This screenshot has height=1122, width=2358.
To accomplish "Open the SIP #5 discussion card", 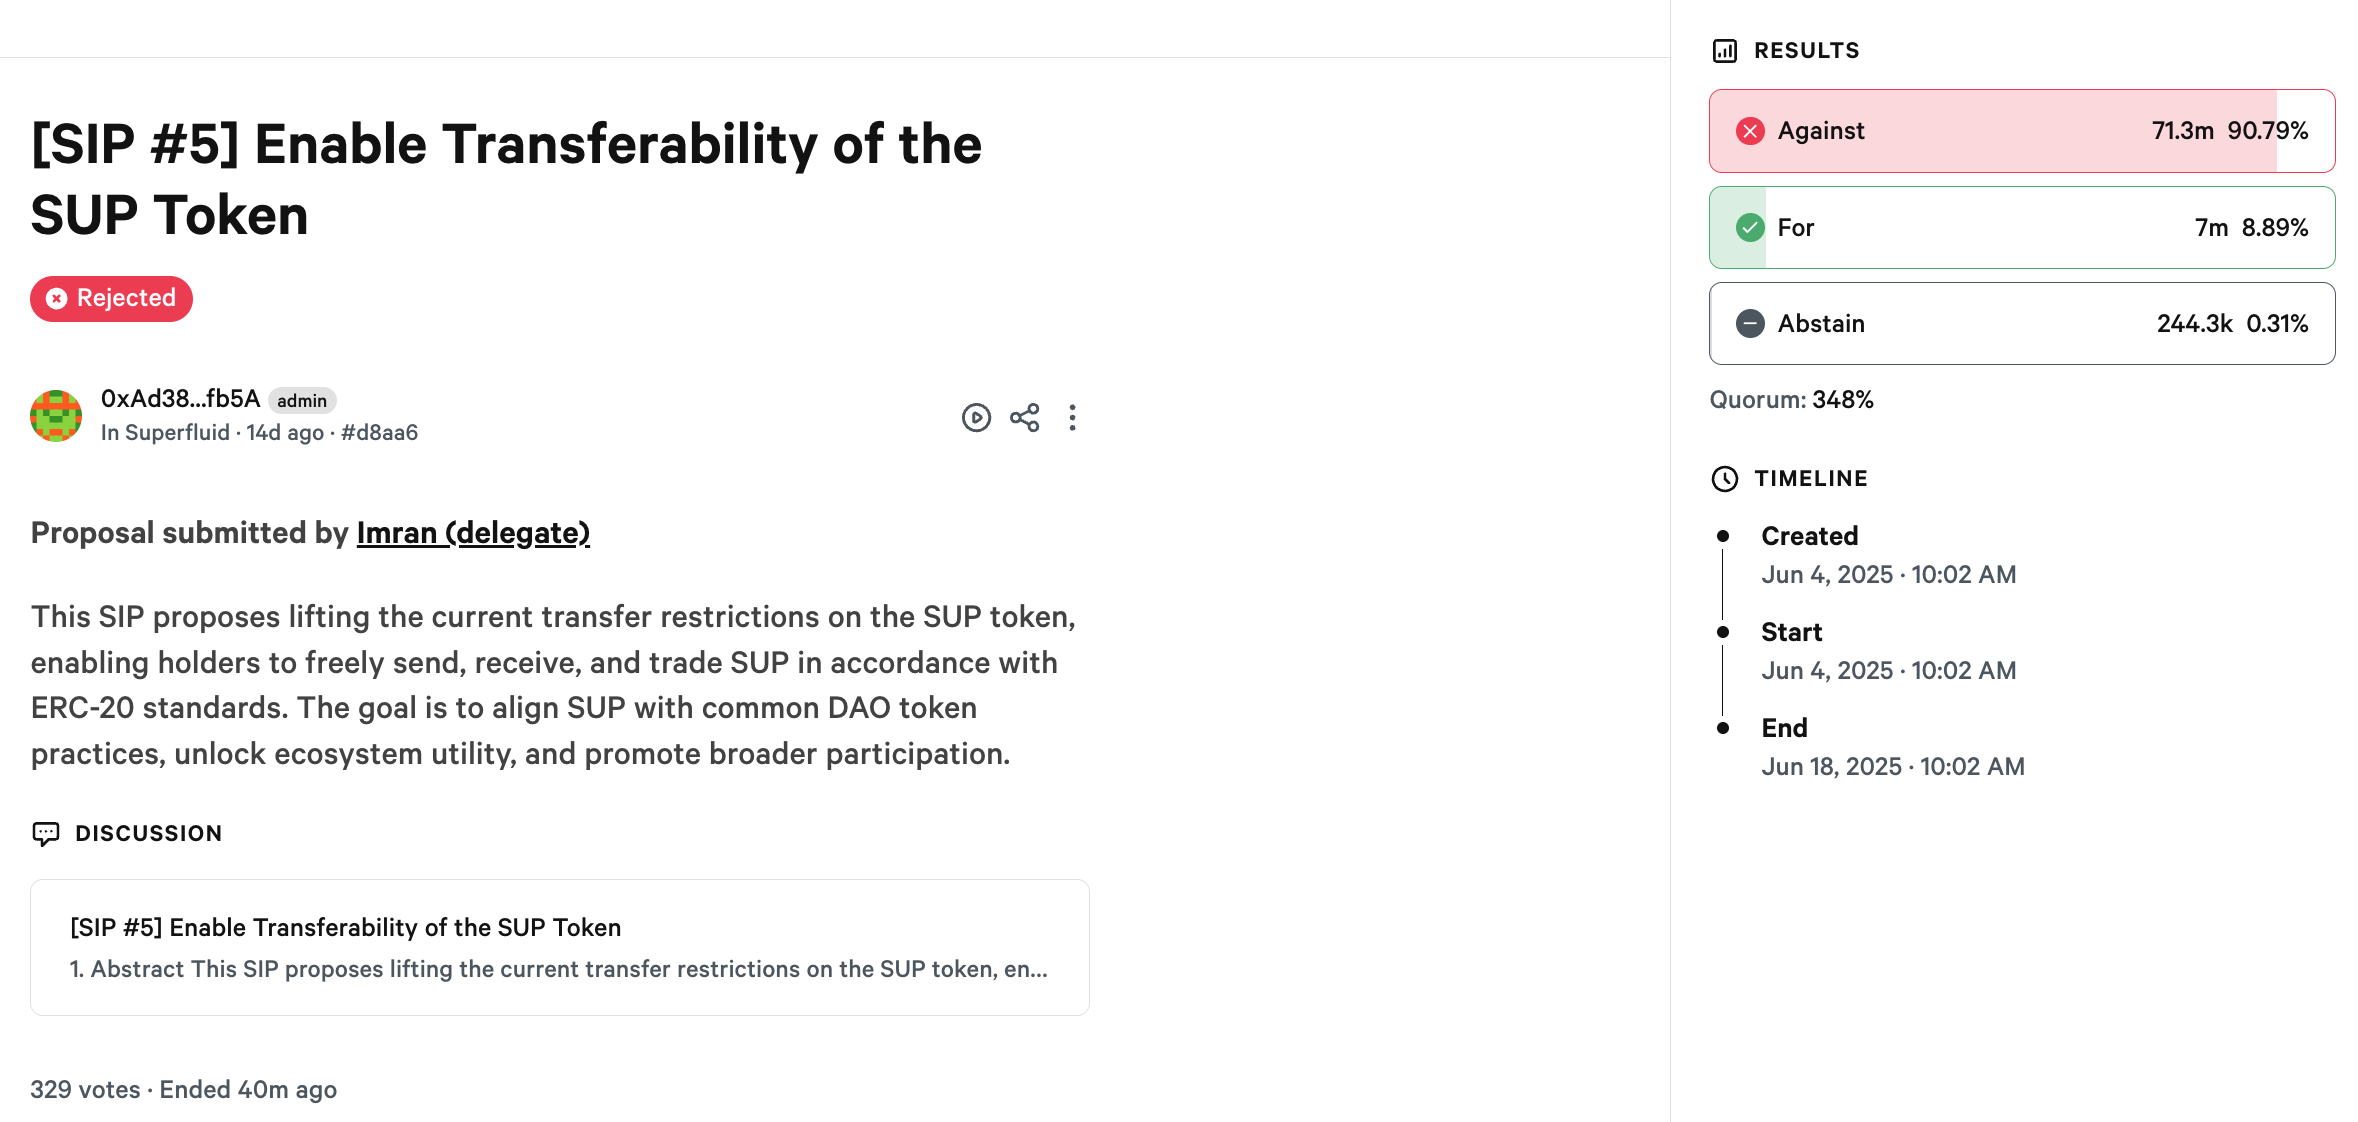I will tap(560, 948).
